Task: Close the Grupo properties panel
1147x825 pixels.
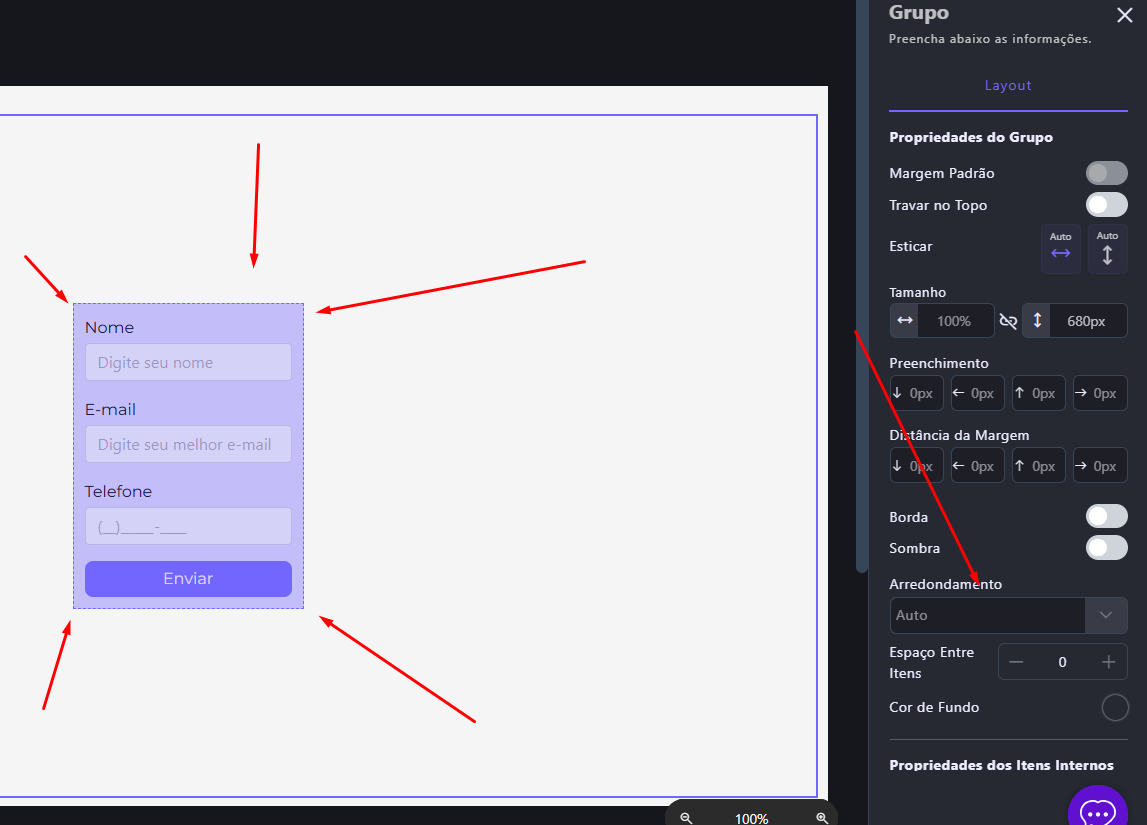Action: [x=1124, y=14]
